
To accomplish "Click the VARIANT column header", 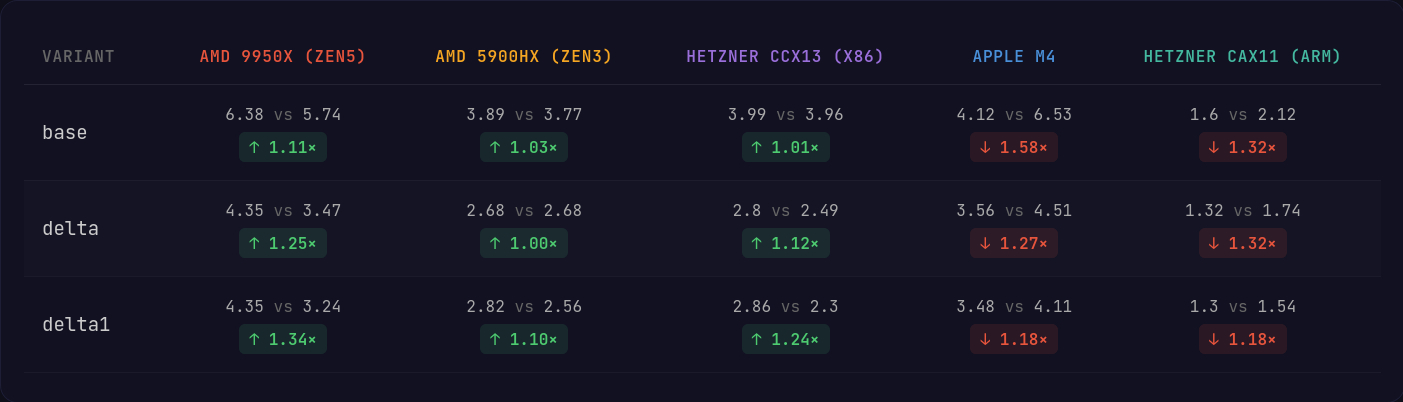I will (78, 56).
